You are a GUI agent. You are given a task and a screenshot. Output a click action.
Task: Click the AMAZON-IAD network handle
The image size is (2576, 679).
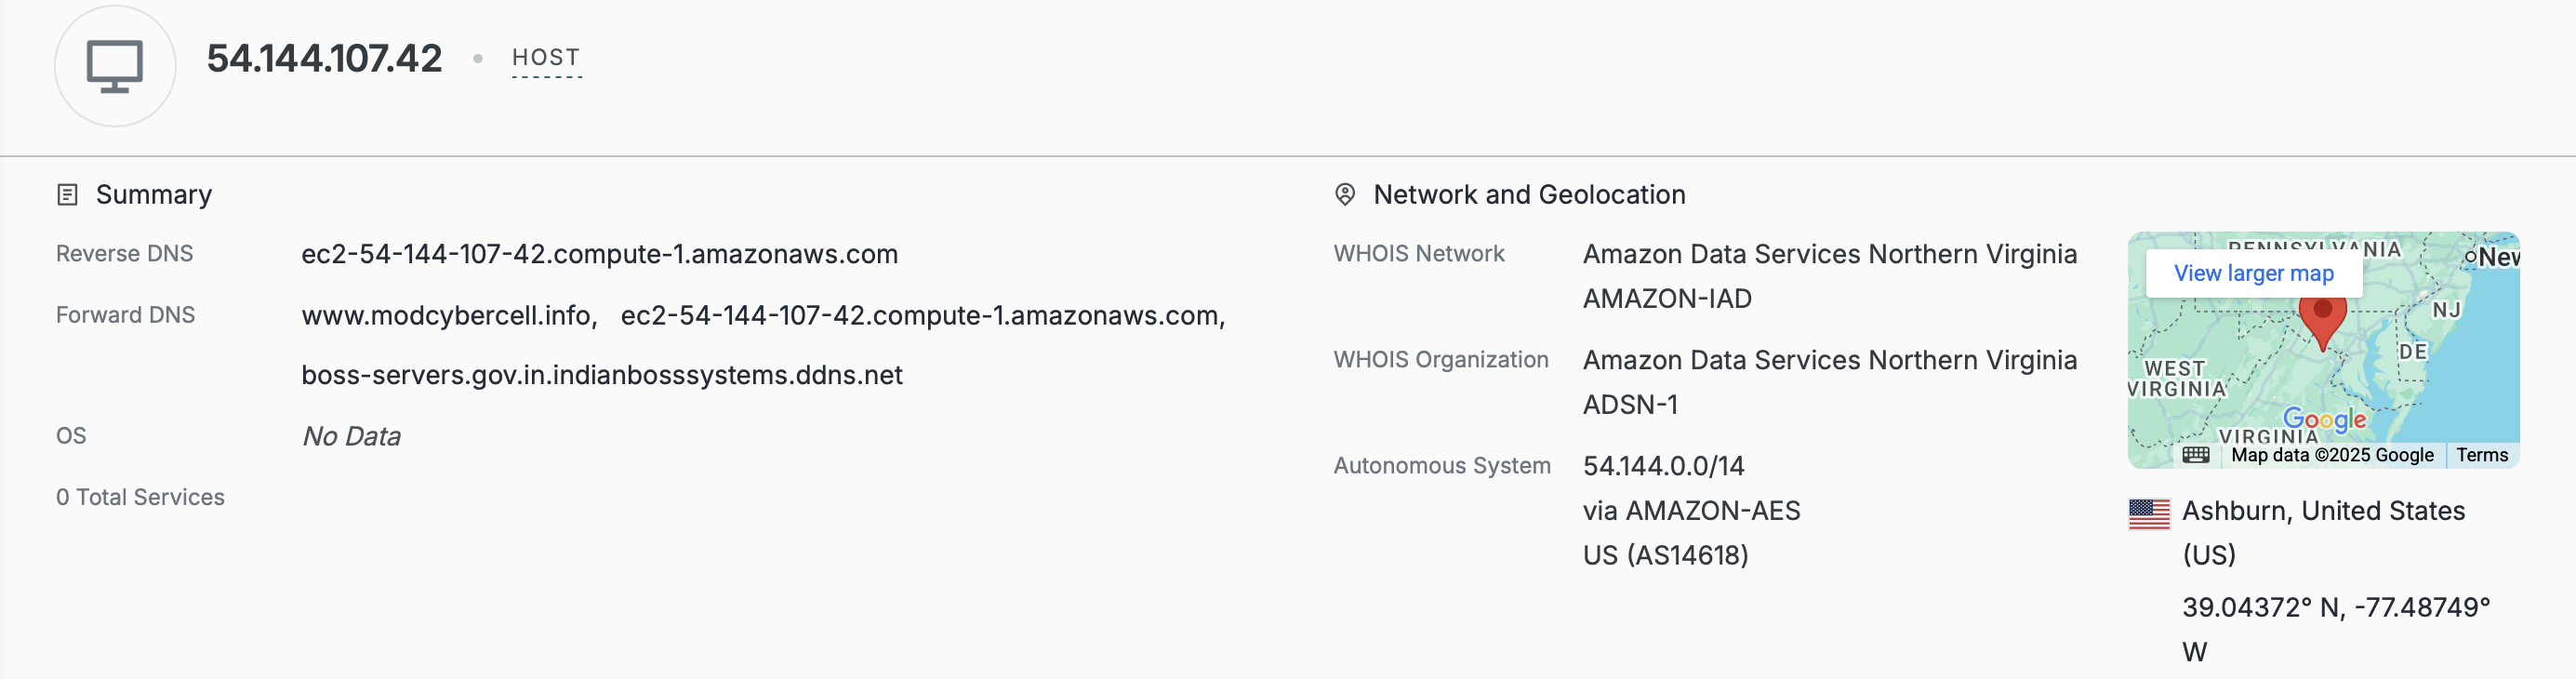point(1667,299)
